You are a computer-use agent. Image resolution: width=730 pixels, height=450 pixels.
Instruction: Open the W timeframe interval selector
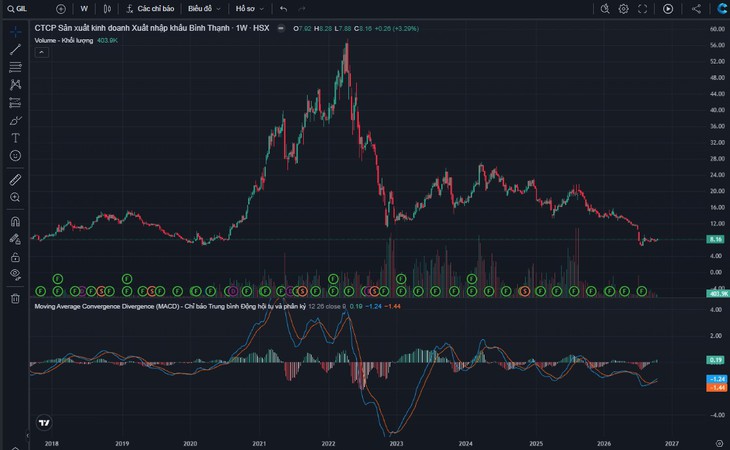click(x=84, y=9)
